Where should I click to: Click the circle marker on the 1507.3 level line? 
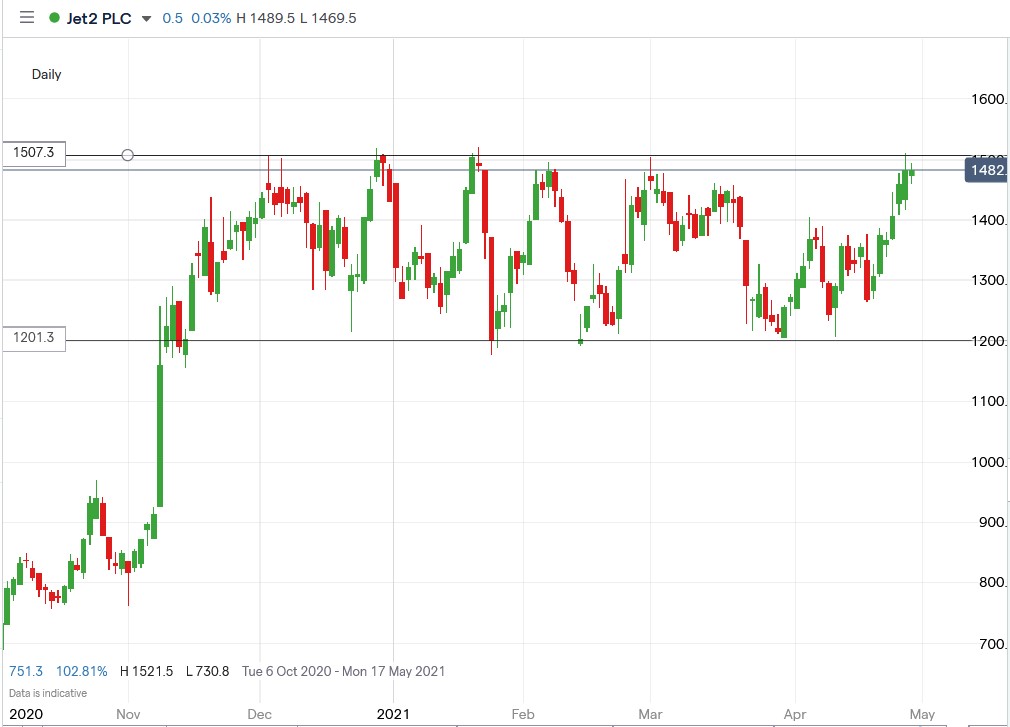(128, 155)
